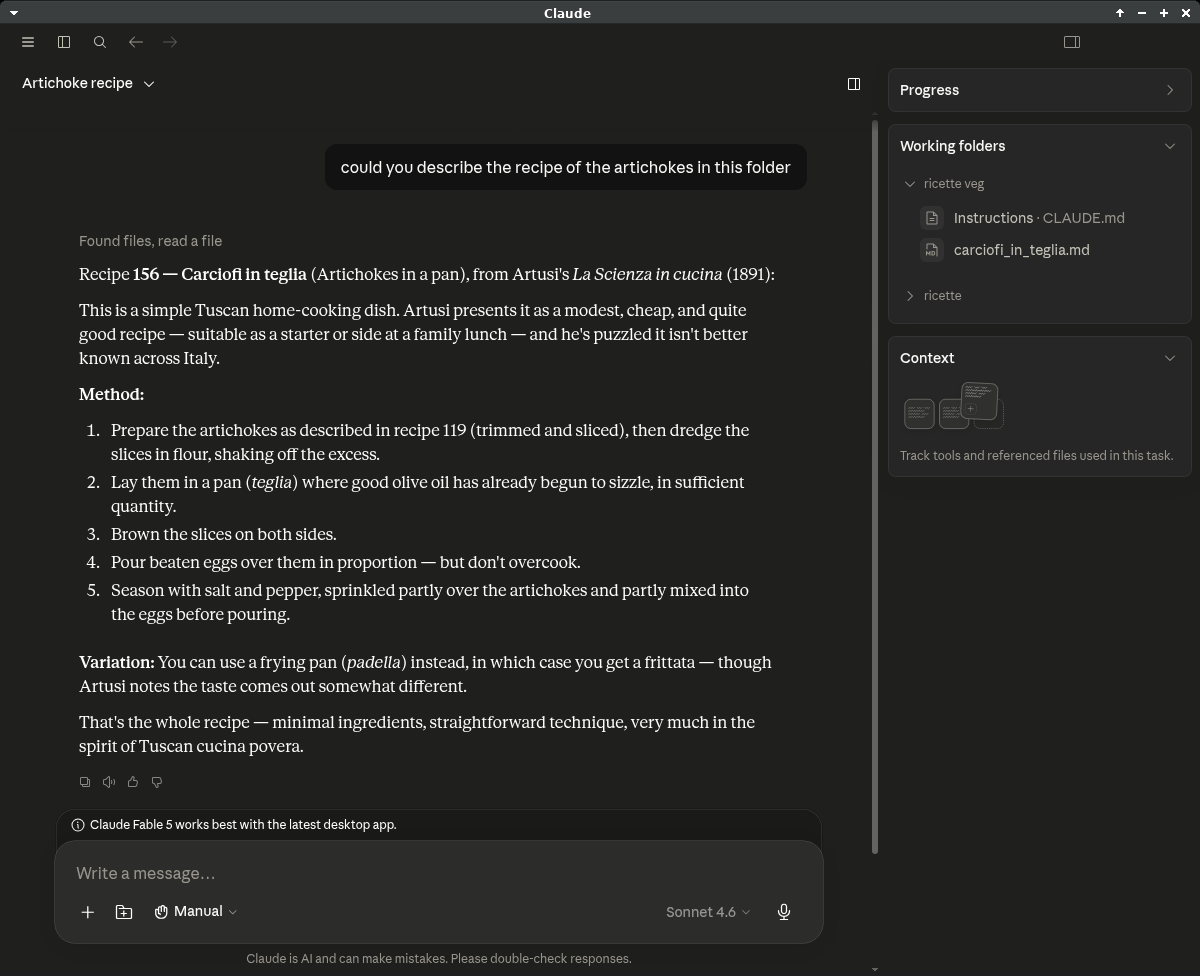
Task: Click the 'Pour beaten eggs over them' step
Action: pyautogui.click(x=346, y=562)
